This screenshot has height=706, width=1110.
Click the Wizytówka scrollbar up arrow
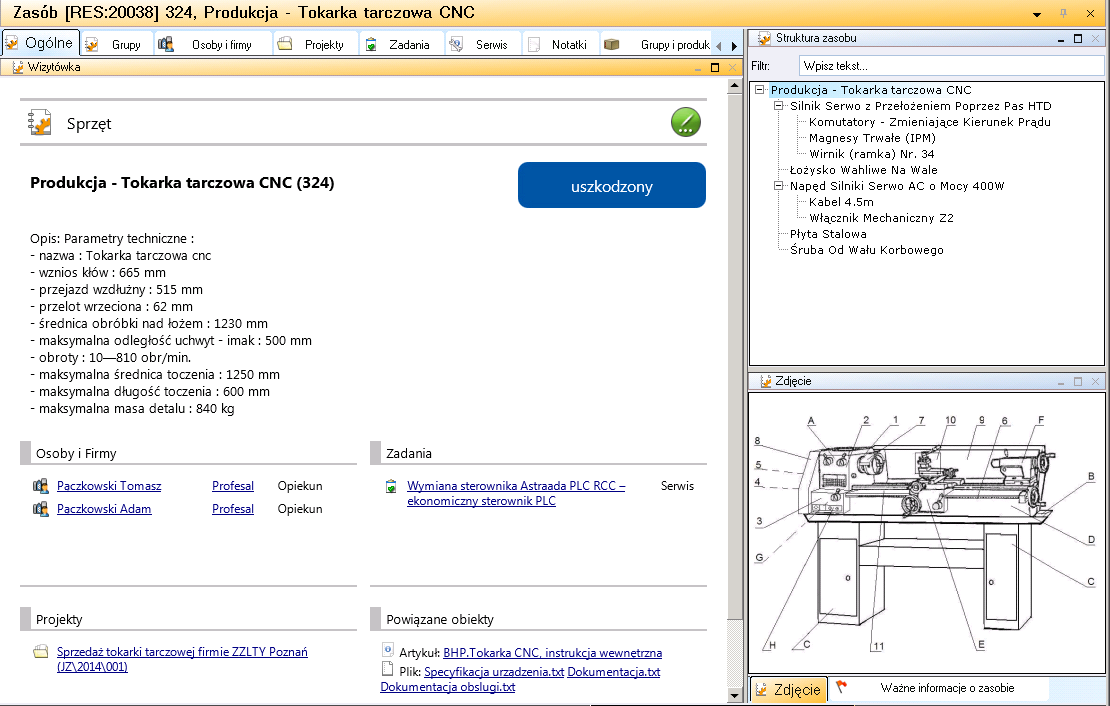pyautogui.click(x=735, y=86)
